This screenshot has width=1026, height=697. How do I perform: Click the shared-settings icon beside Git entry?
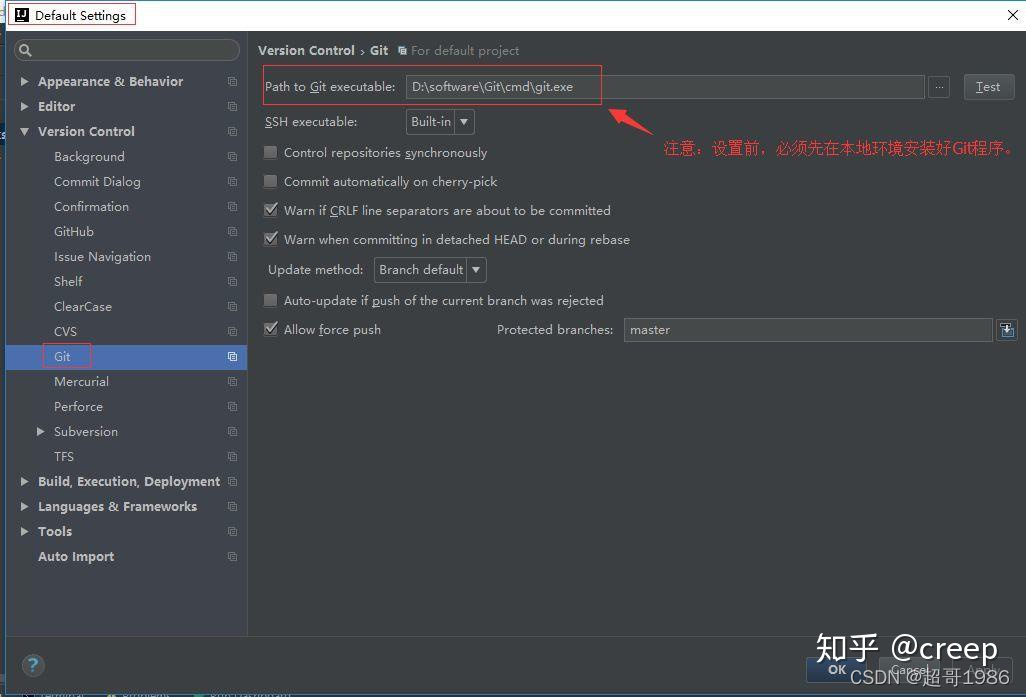click(x=231, y=356)
